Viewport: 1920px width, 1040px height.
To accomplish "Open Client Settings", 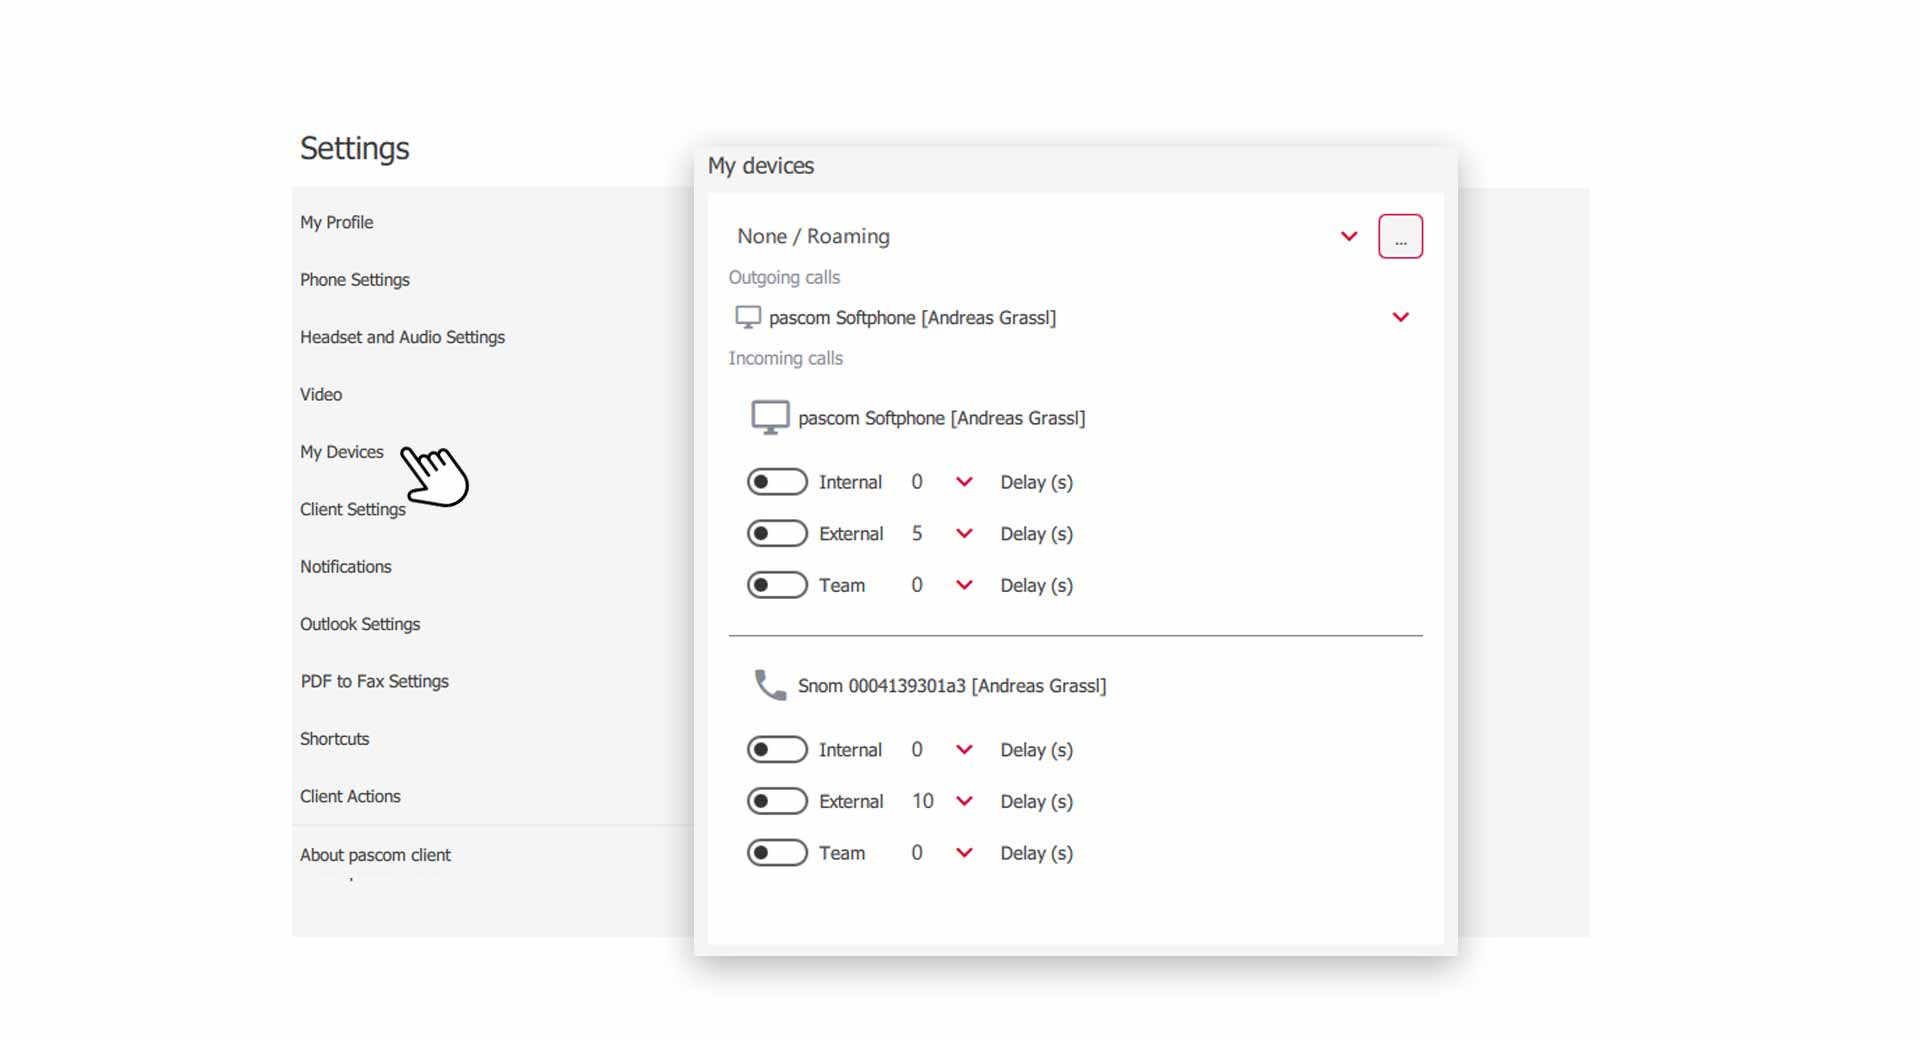I will (x=352, y=510).
